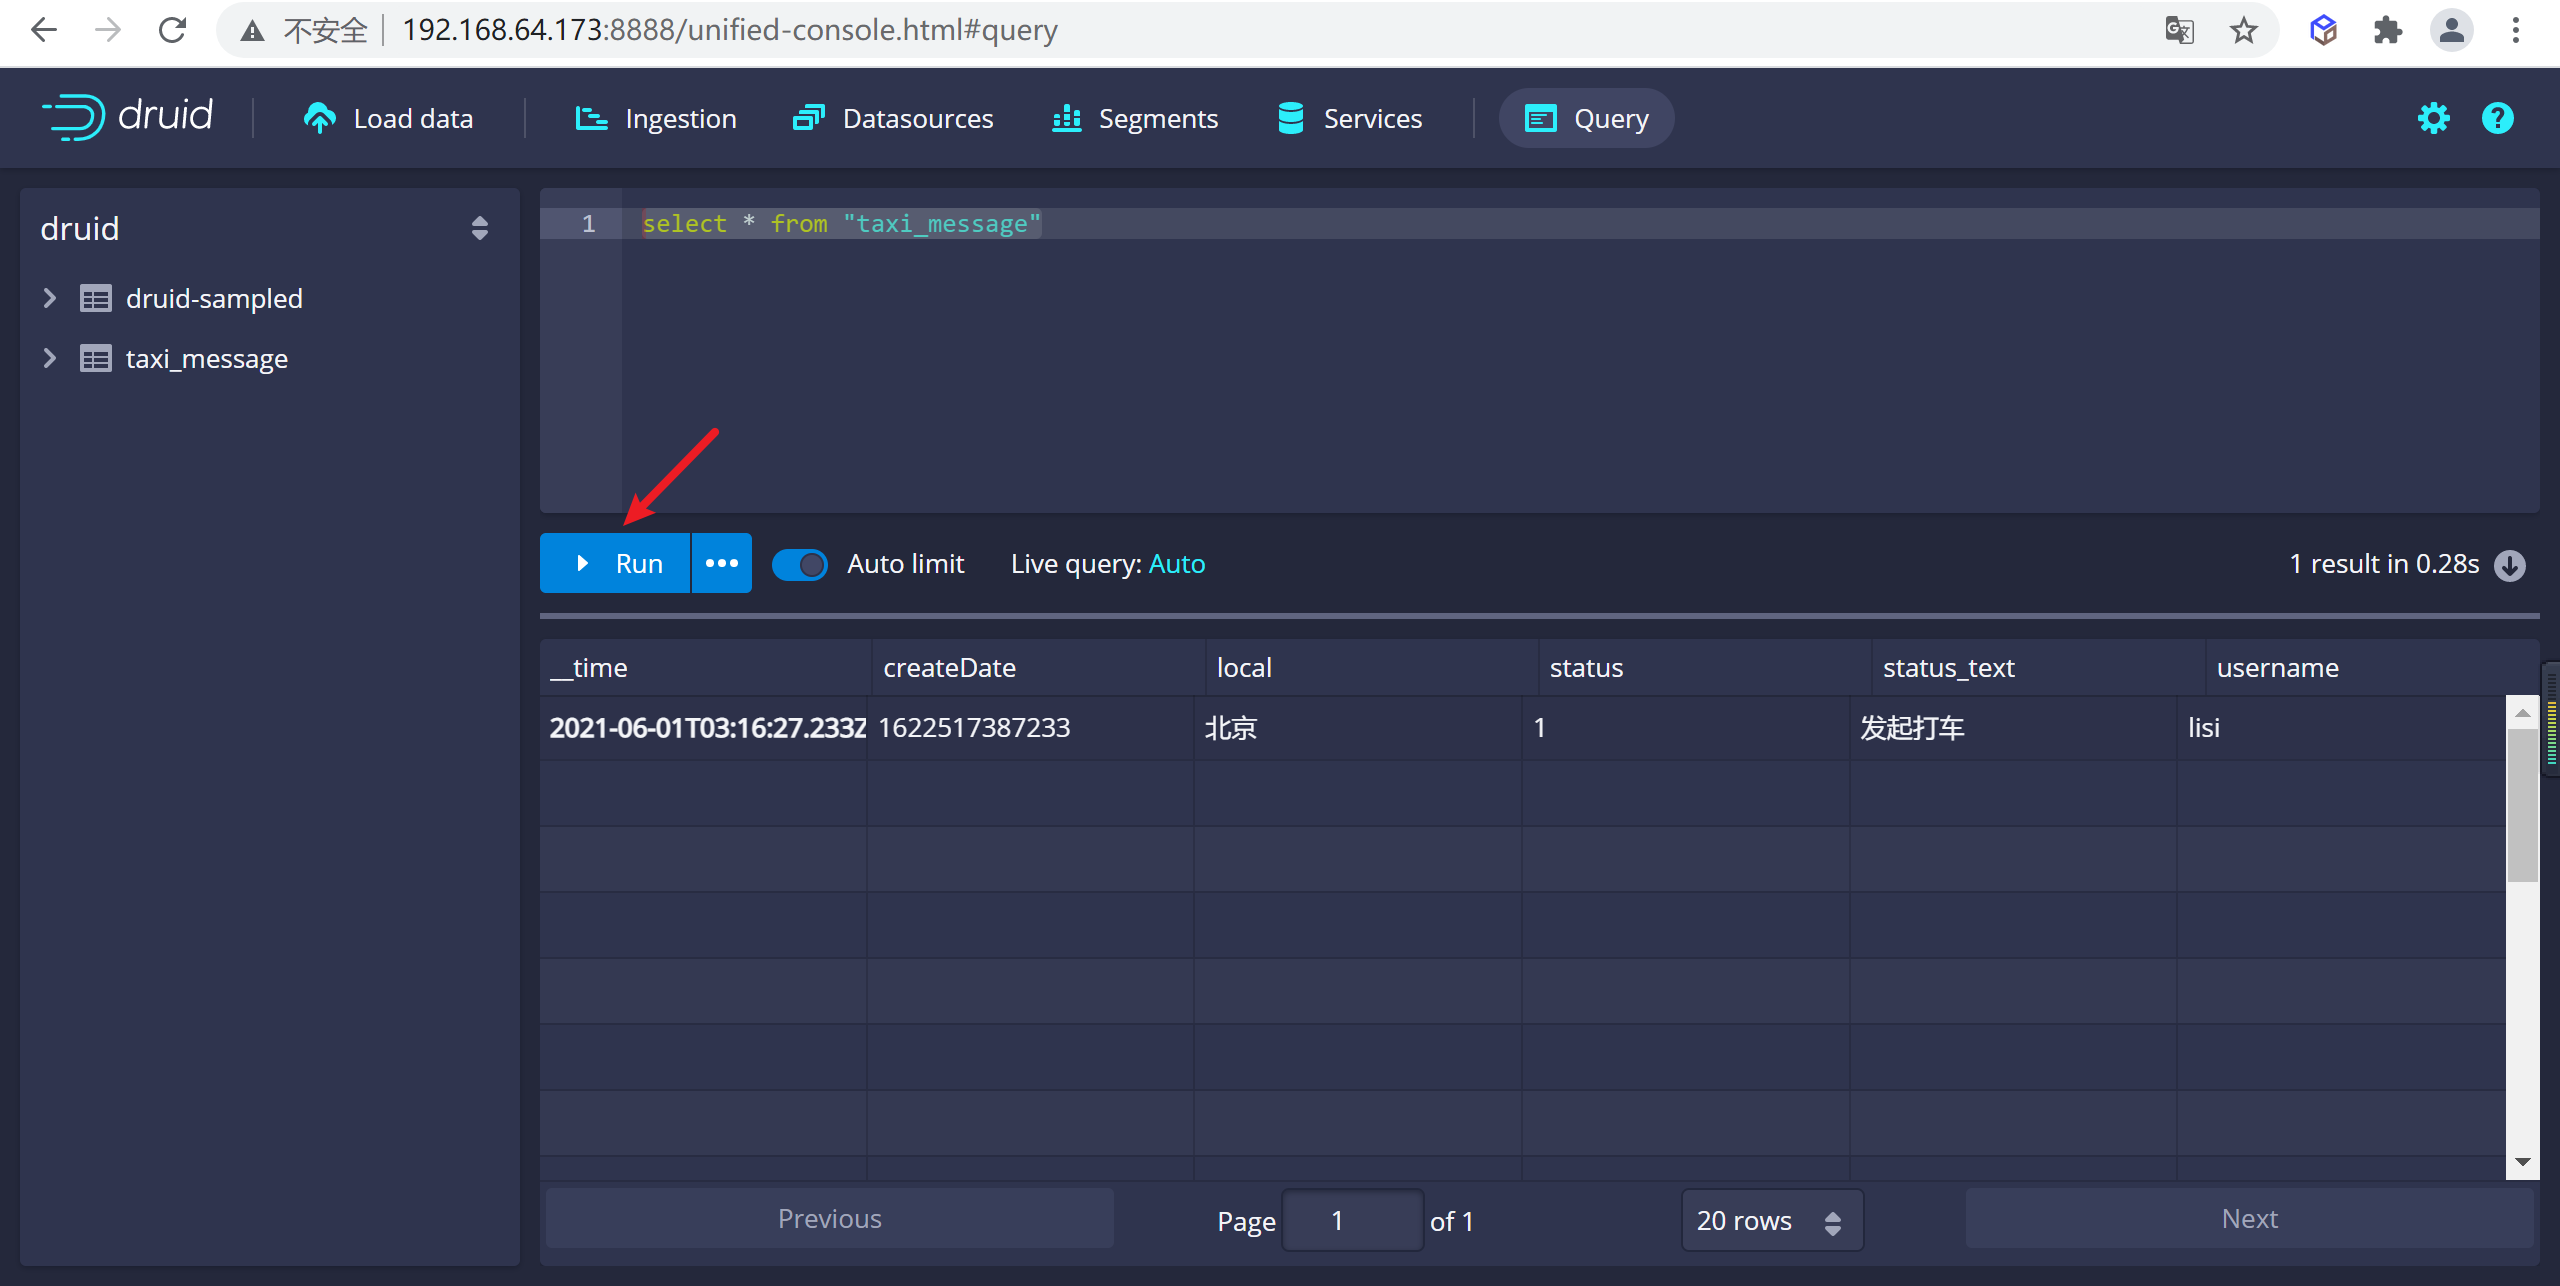Open the browser three-dot menu
This screenshot has width=2560, height=1286.
2516,31
